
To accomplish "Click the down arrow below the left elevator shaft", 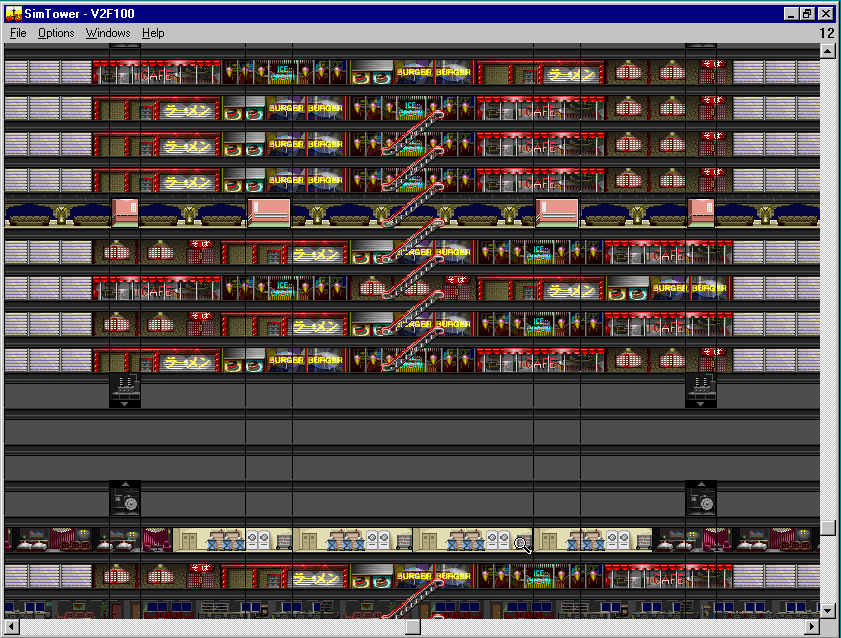I will [x=125, y=404].
